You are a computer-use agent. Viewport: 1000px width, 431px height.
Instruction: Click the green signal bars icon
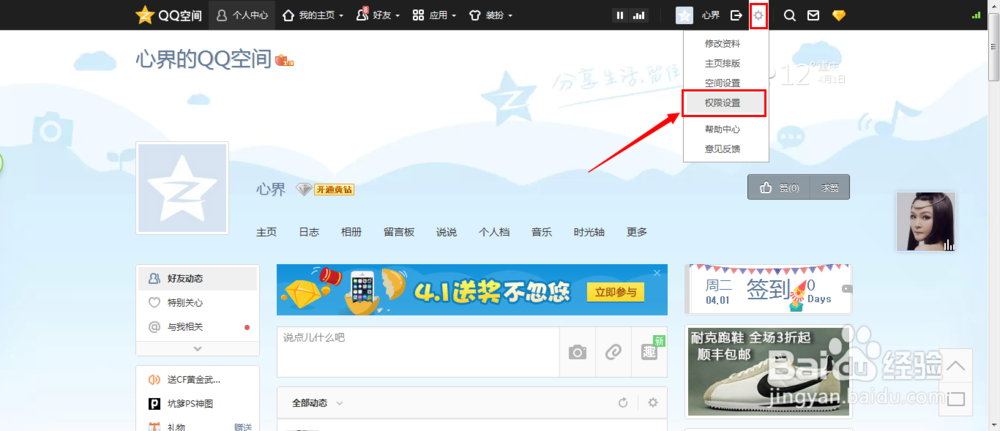(x=976, y=15)
